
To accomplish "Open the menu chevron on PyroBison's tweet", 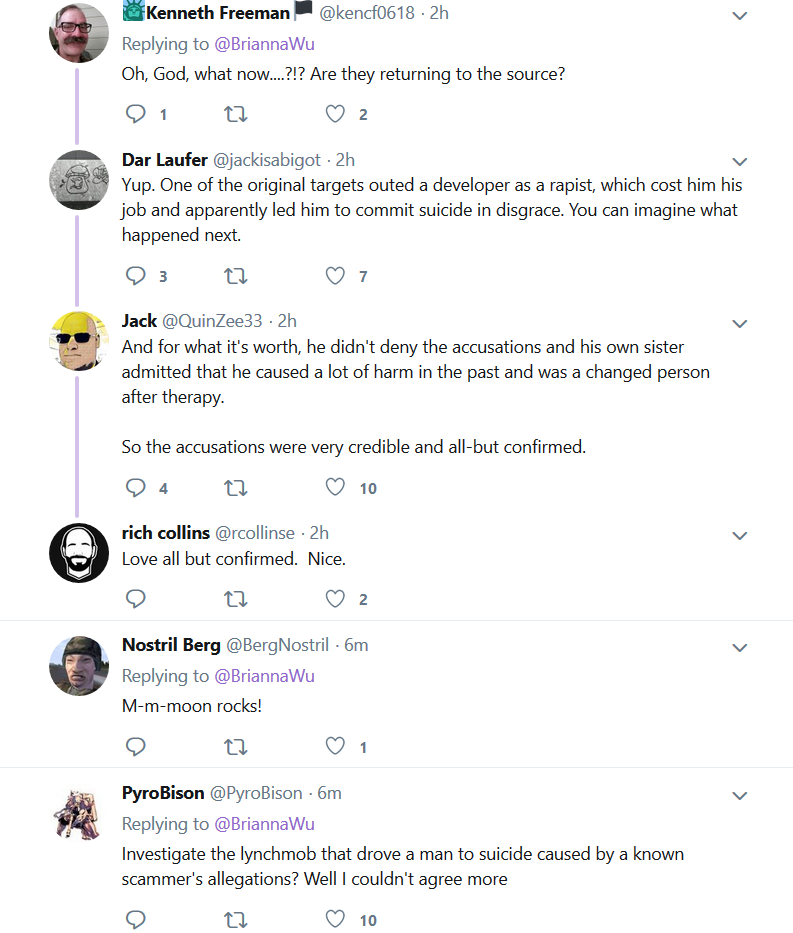I will coord(739,796).
